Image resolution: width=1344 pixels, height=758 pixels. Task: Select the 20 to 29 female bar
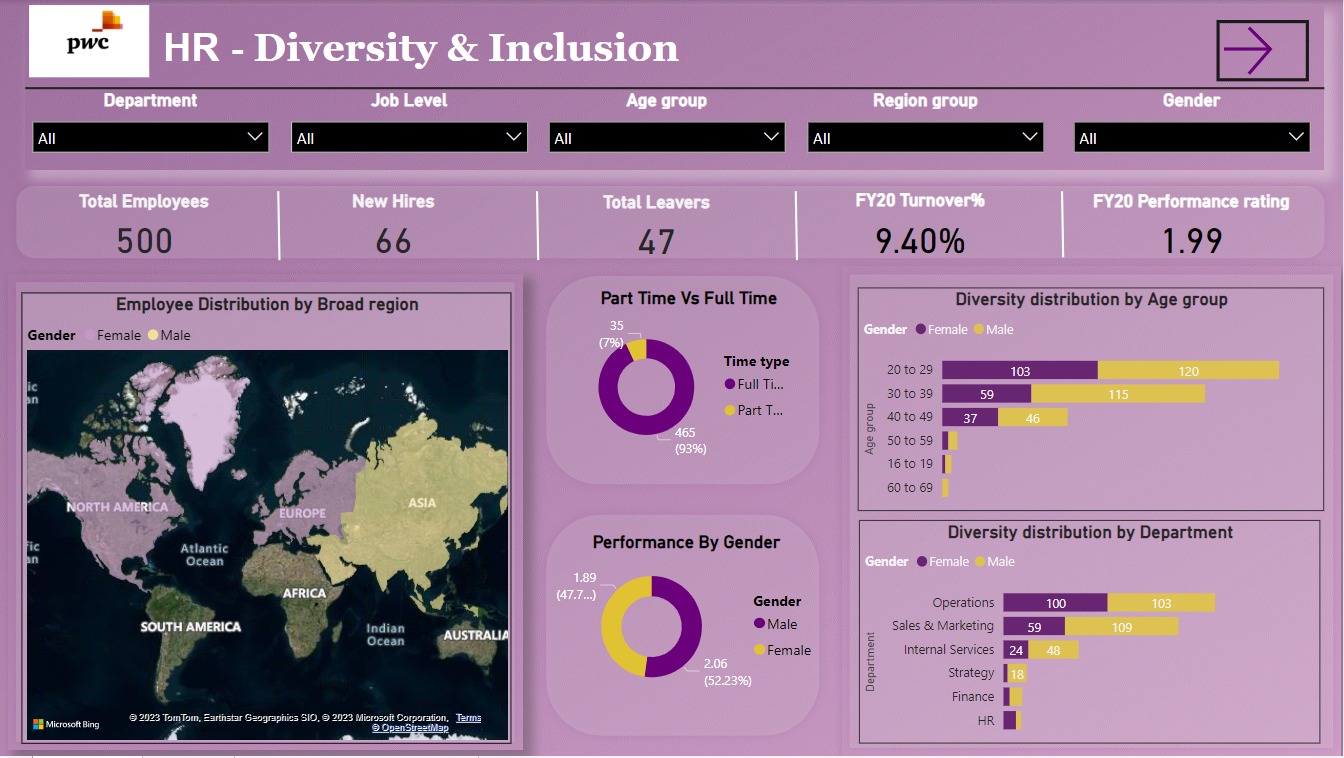[x=1019, y=371]
